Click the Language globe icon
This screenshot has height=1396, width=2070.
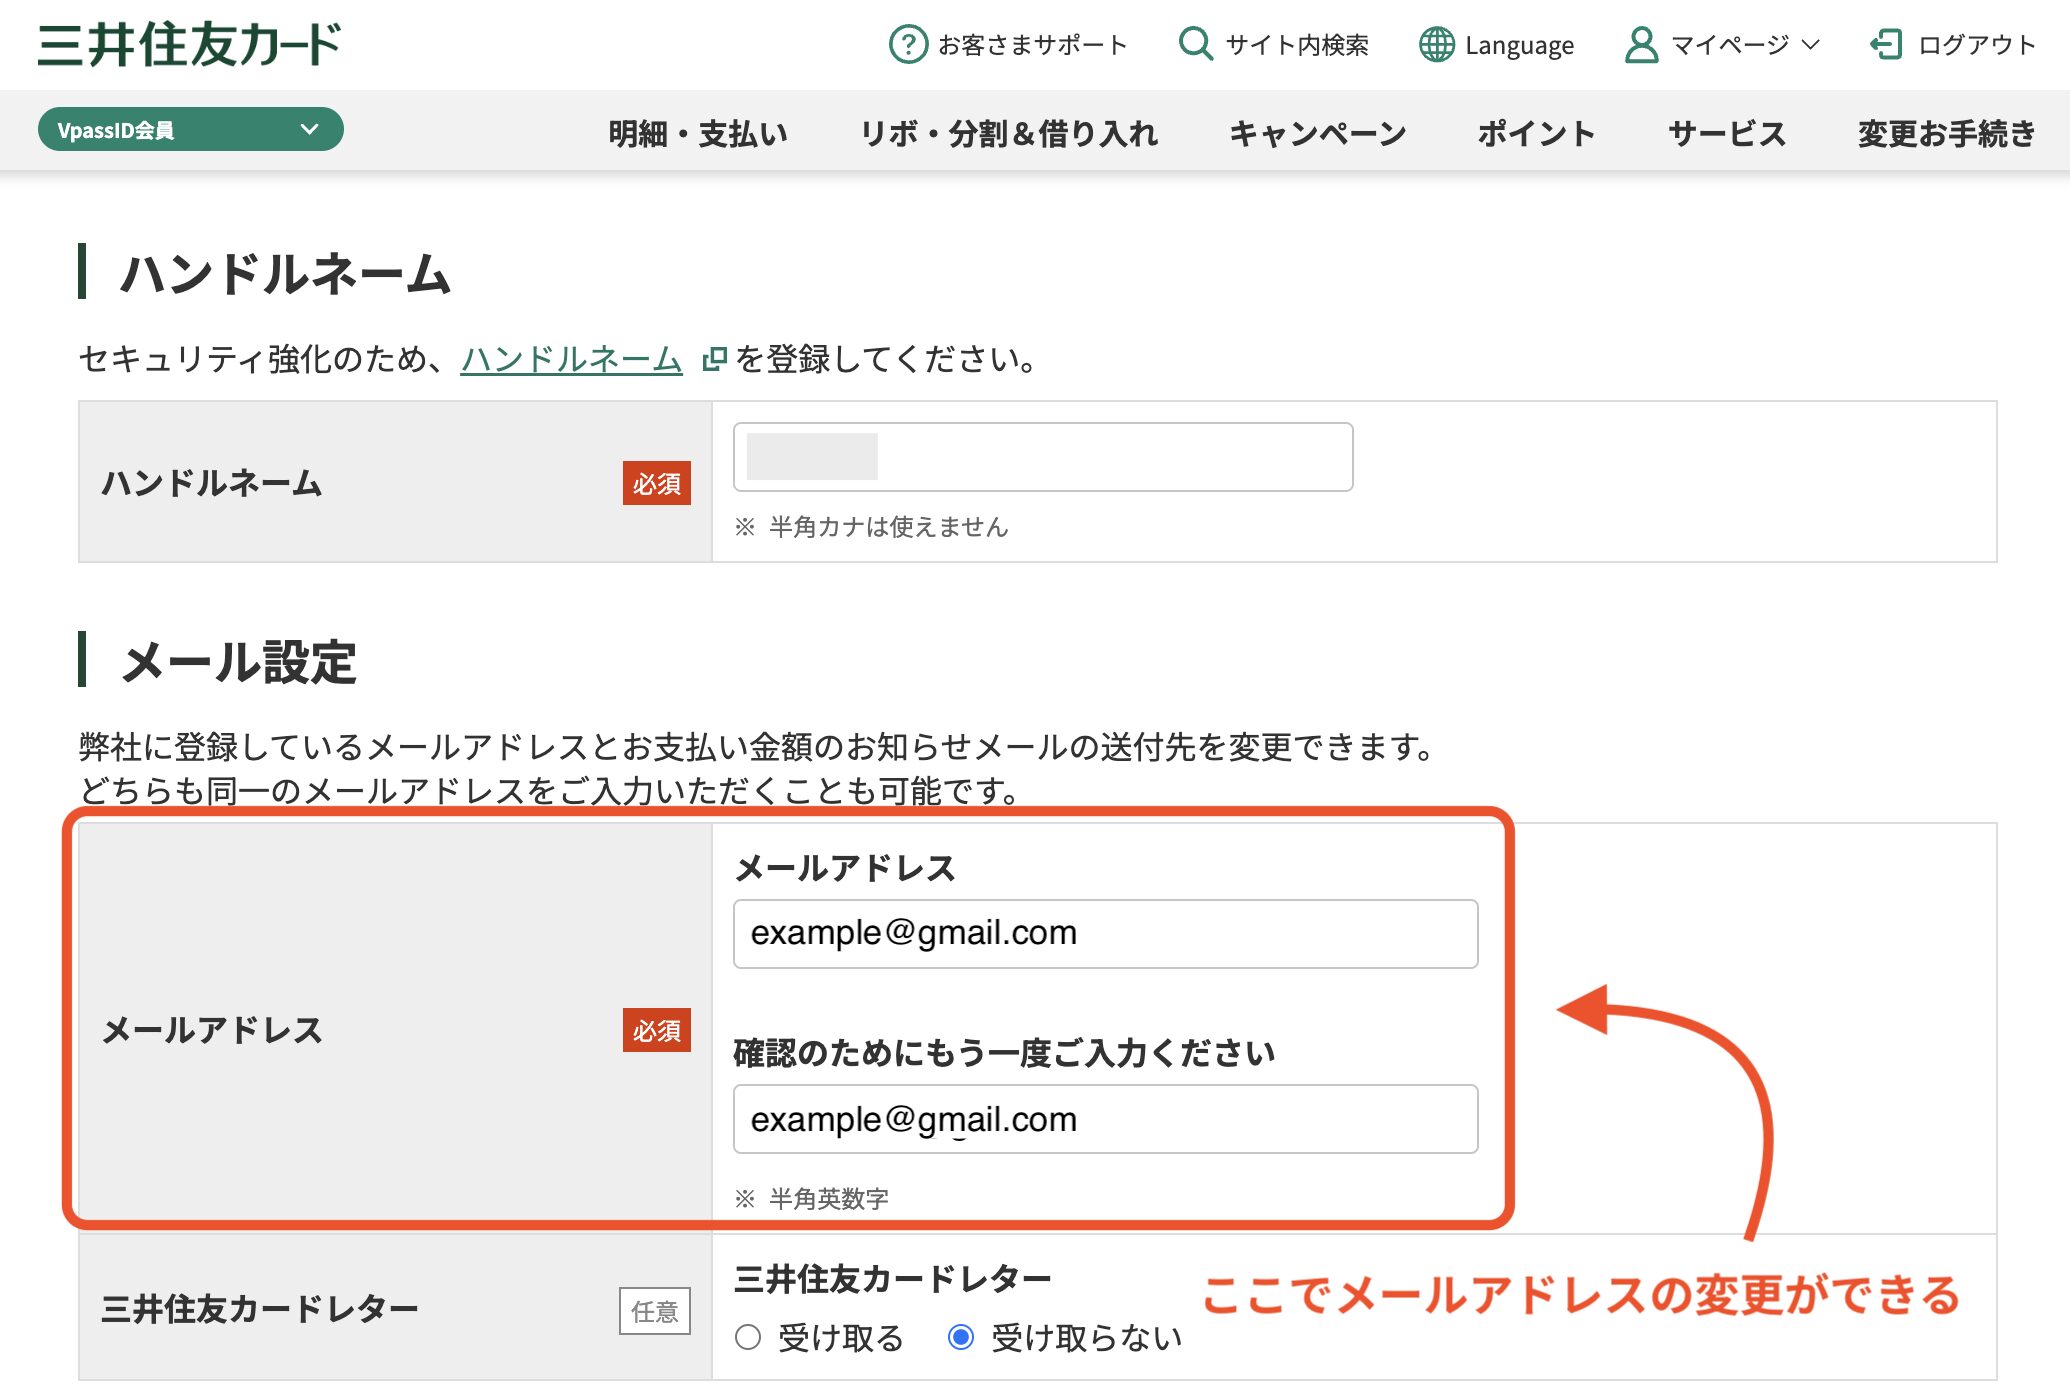tap(1436, 45)
